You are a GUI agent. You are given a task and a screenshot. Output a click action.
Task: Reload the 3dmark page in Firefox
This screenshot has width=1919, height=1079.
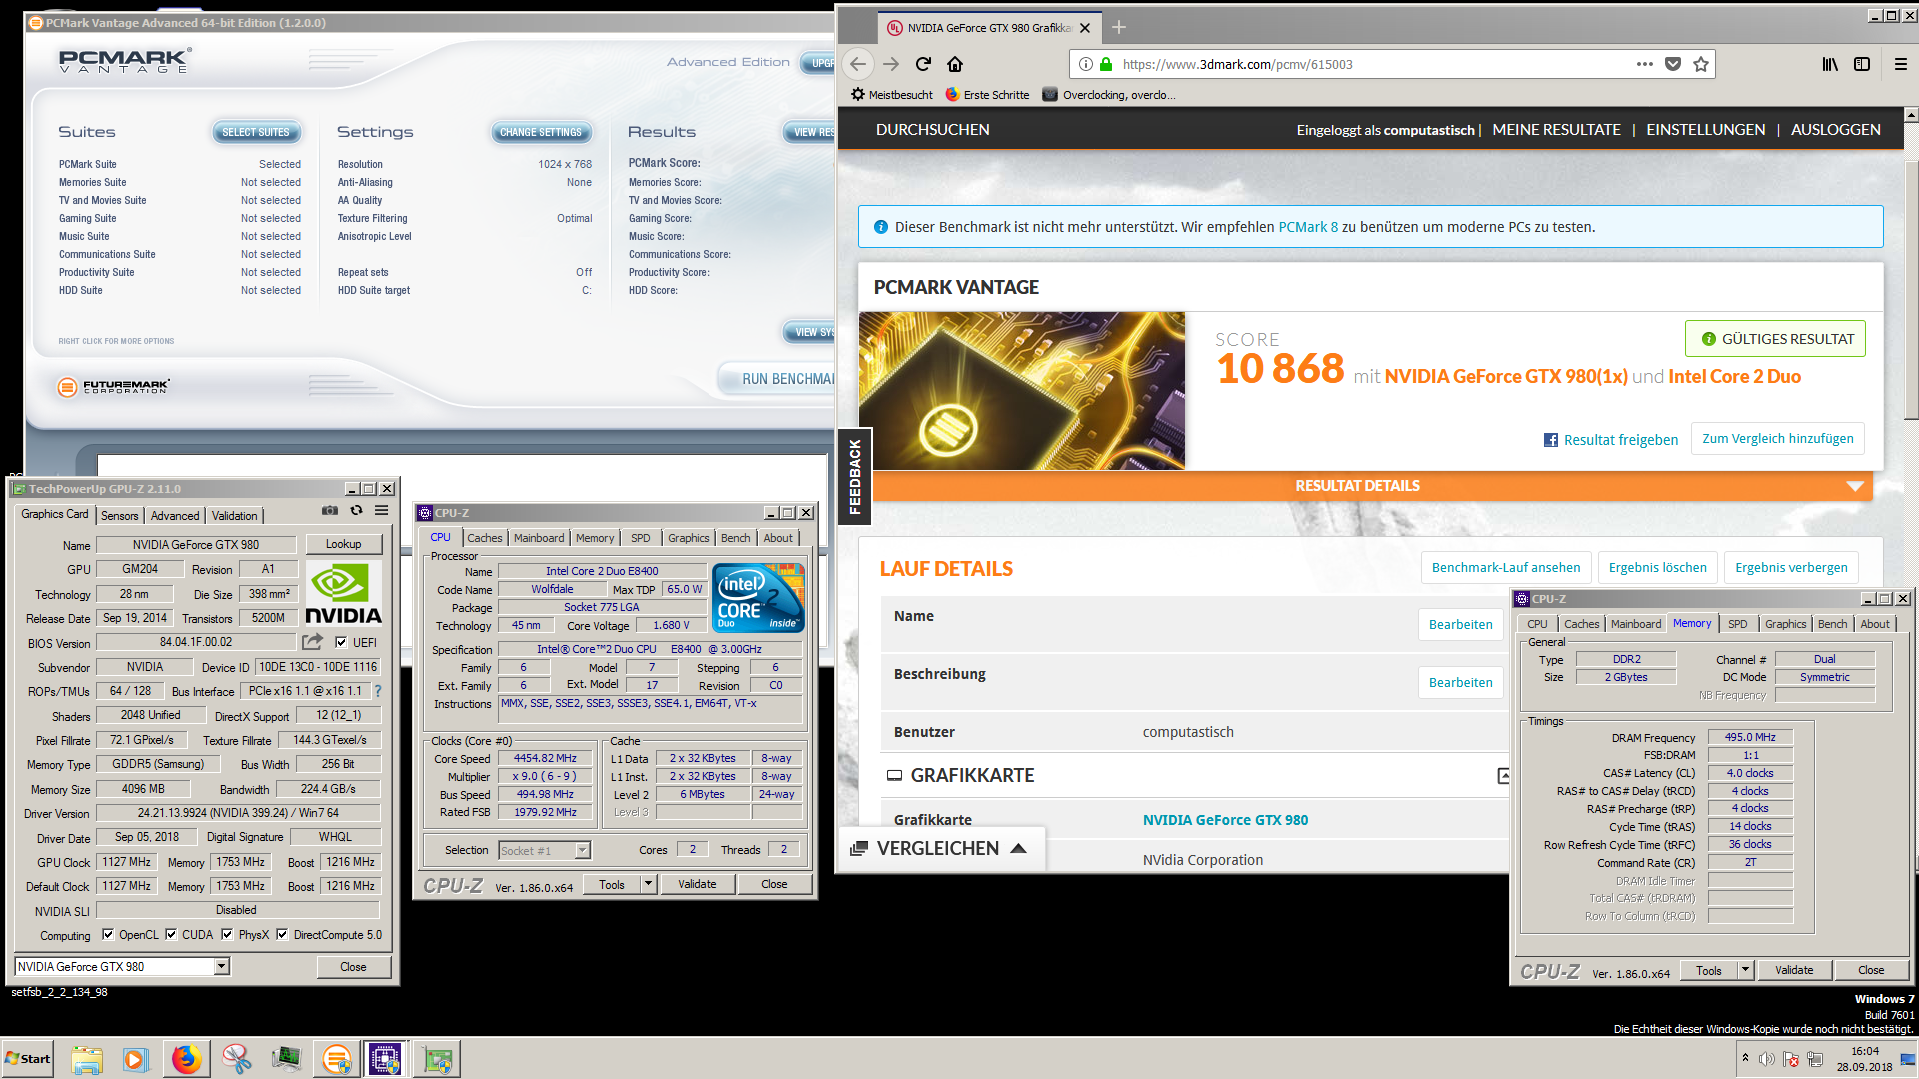pyautogui.click(x=923, y=64)
